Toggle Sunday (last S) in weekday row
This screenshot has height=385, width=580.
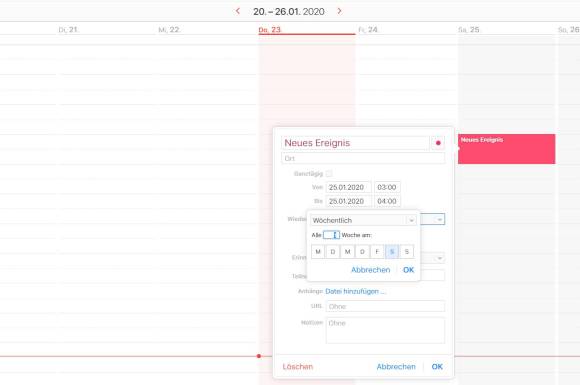coord(407,252)
